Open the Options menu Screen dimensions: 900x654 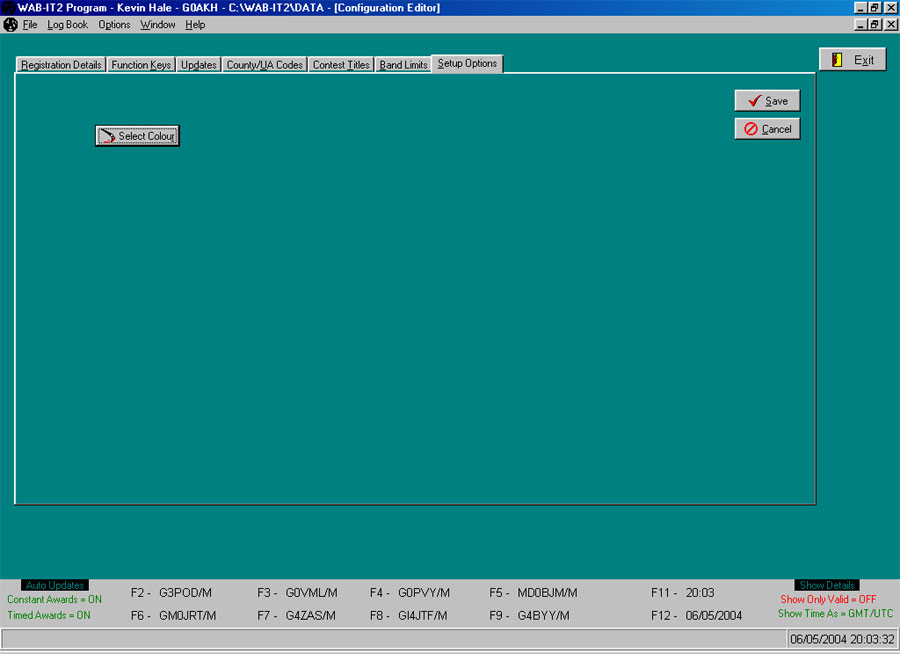tap(113, 24)
